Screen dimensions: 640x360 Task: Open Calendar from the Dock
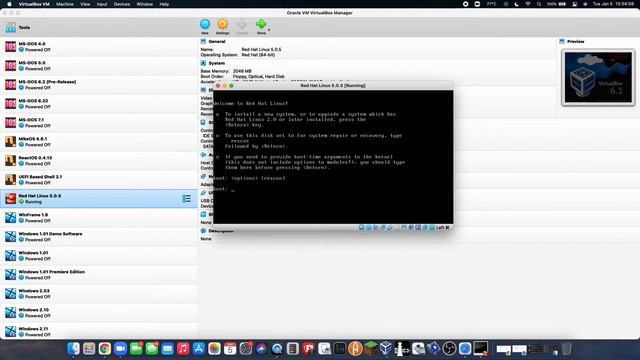(x=230, y=349)
